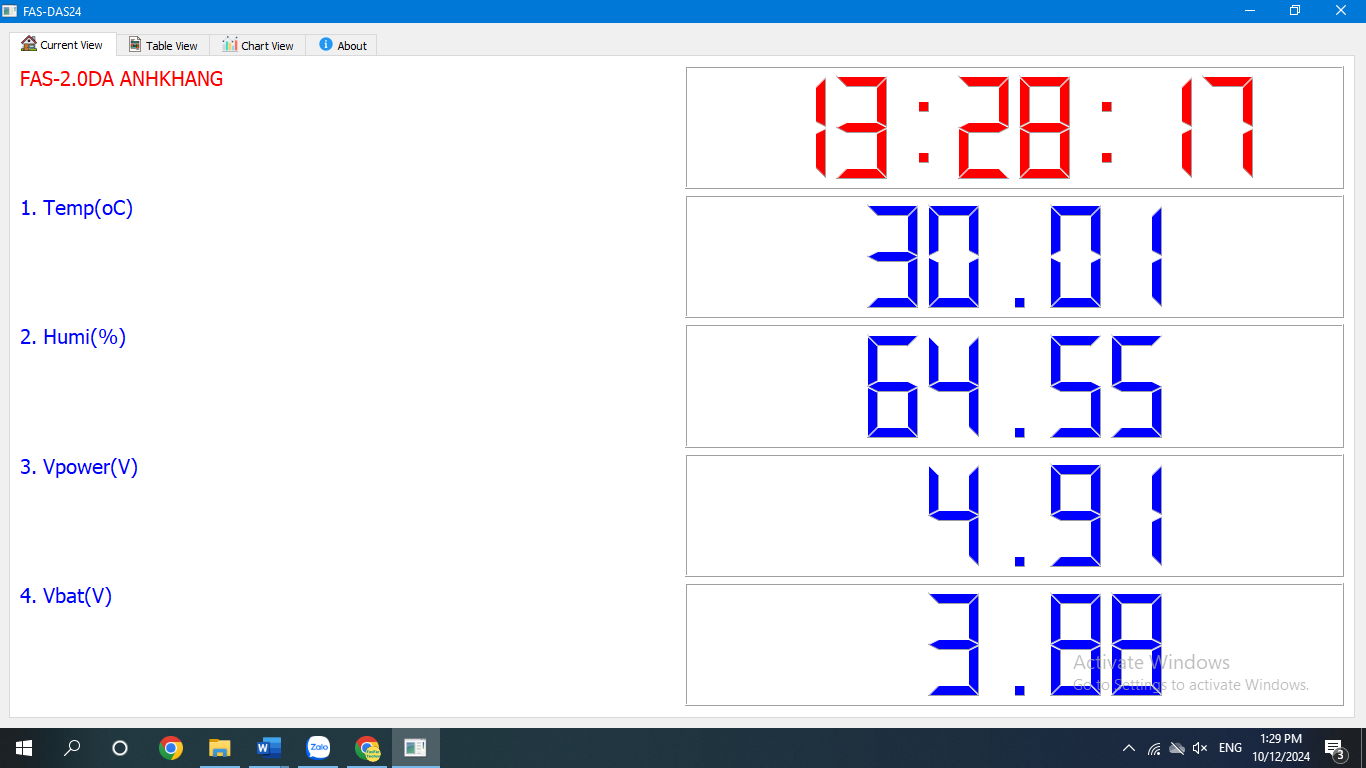The image size is (1366, 768).
Task: Open the notification center icon
Action: tap(1334, 748)
